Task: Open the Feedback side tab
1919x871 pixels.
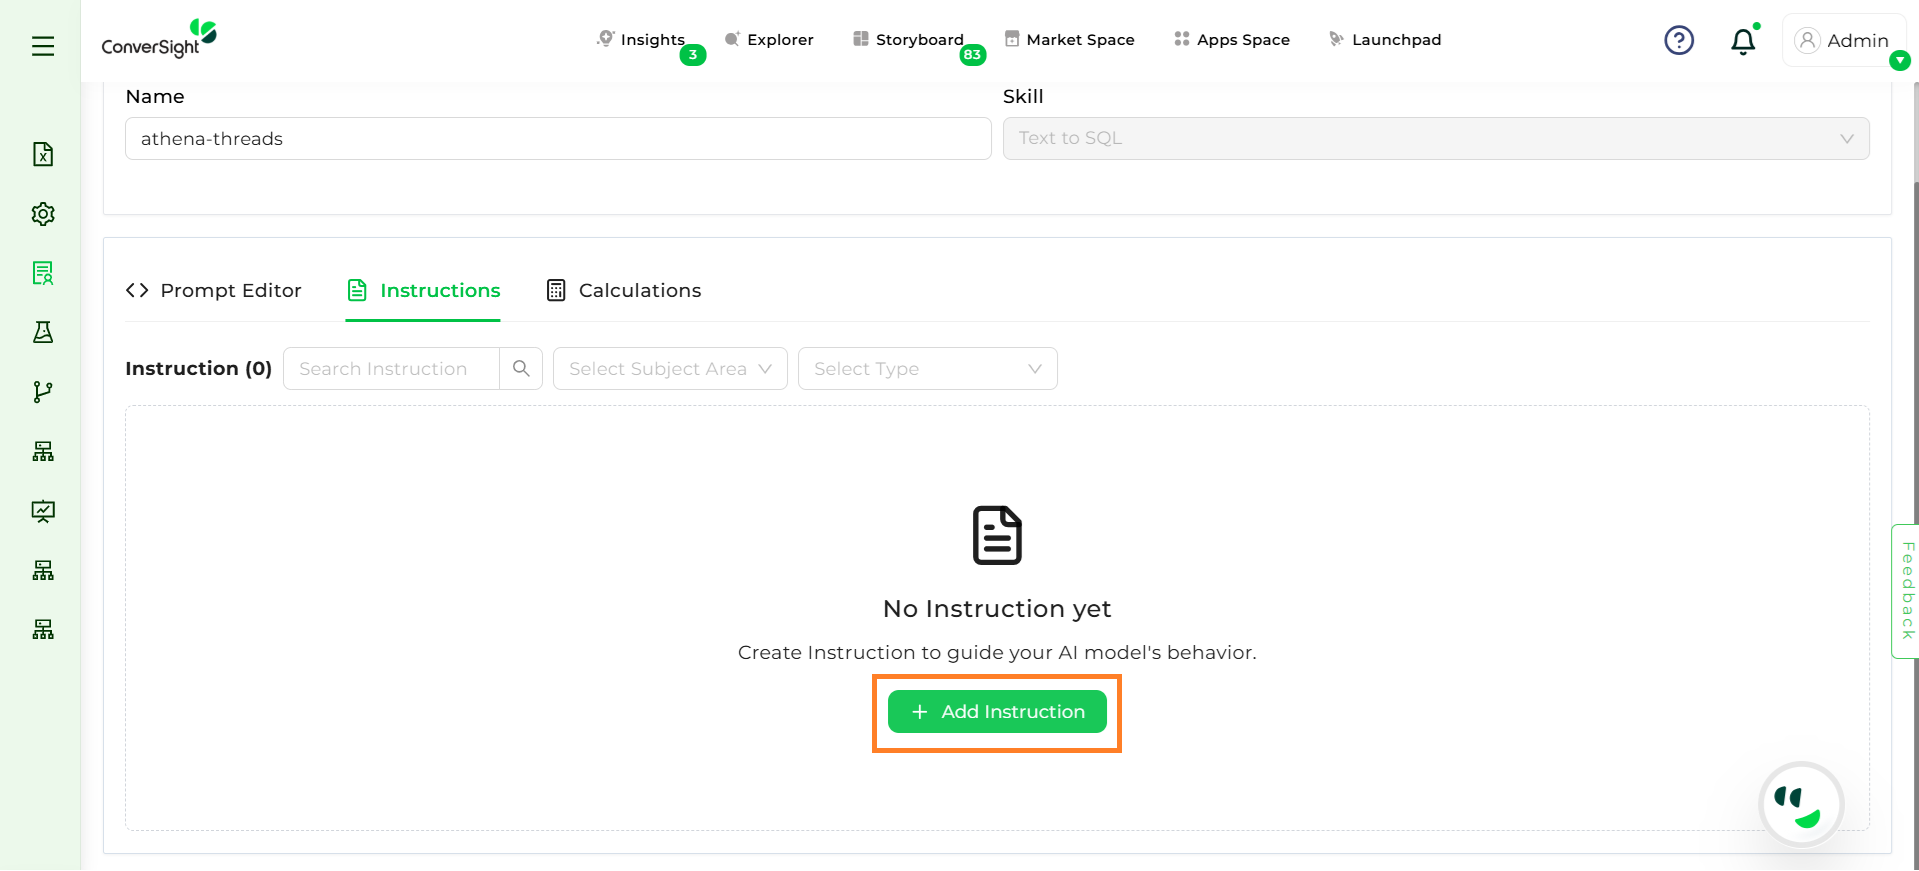Action: [x=1907, y=591]
